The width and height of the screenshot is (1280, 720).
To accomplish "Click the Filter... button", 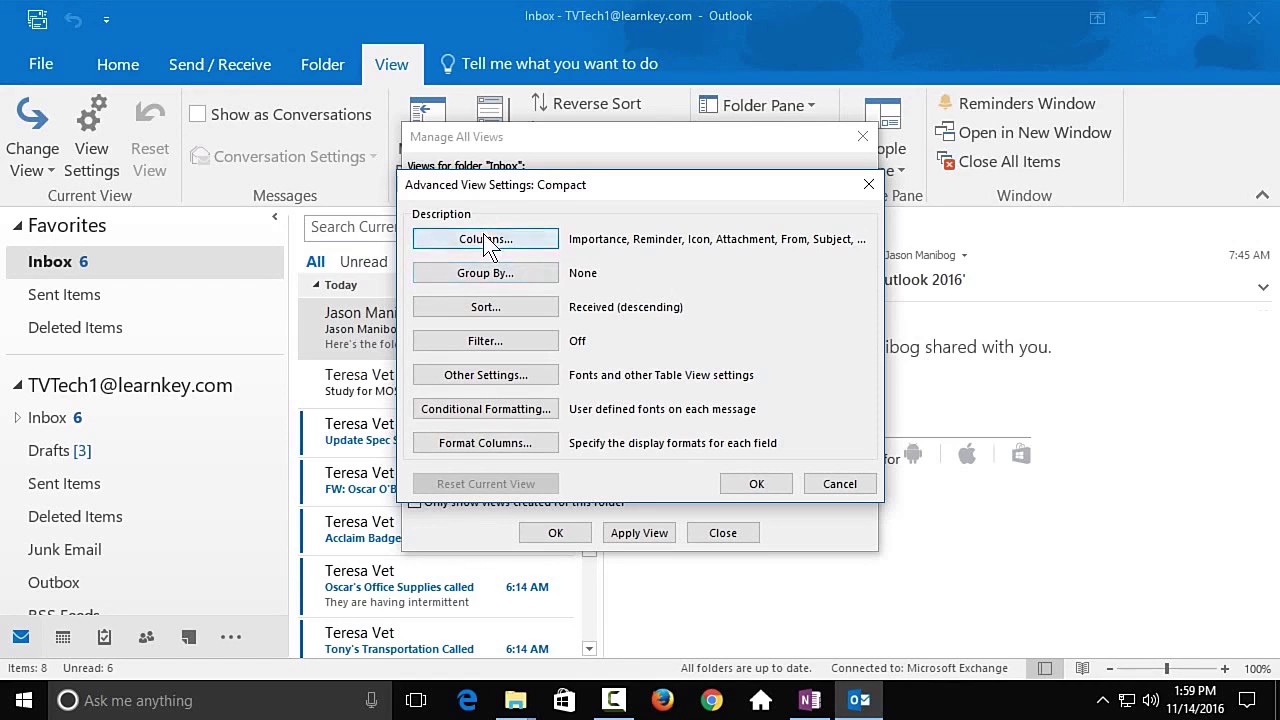I will [485, 341].
